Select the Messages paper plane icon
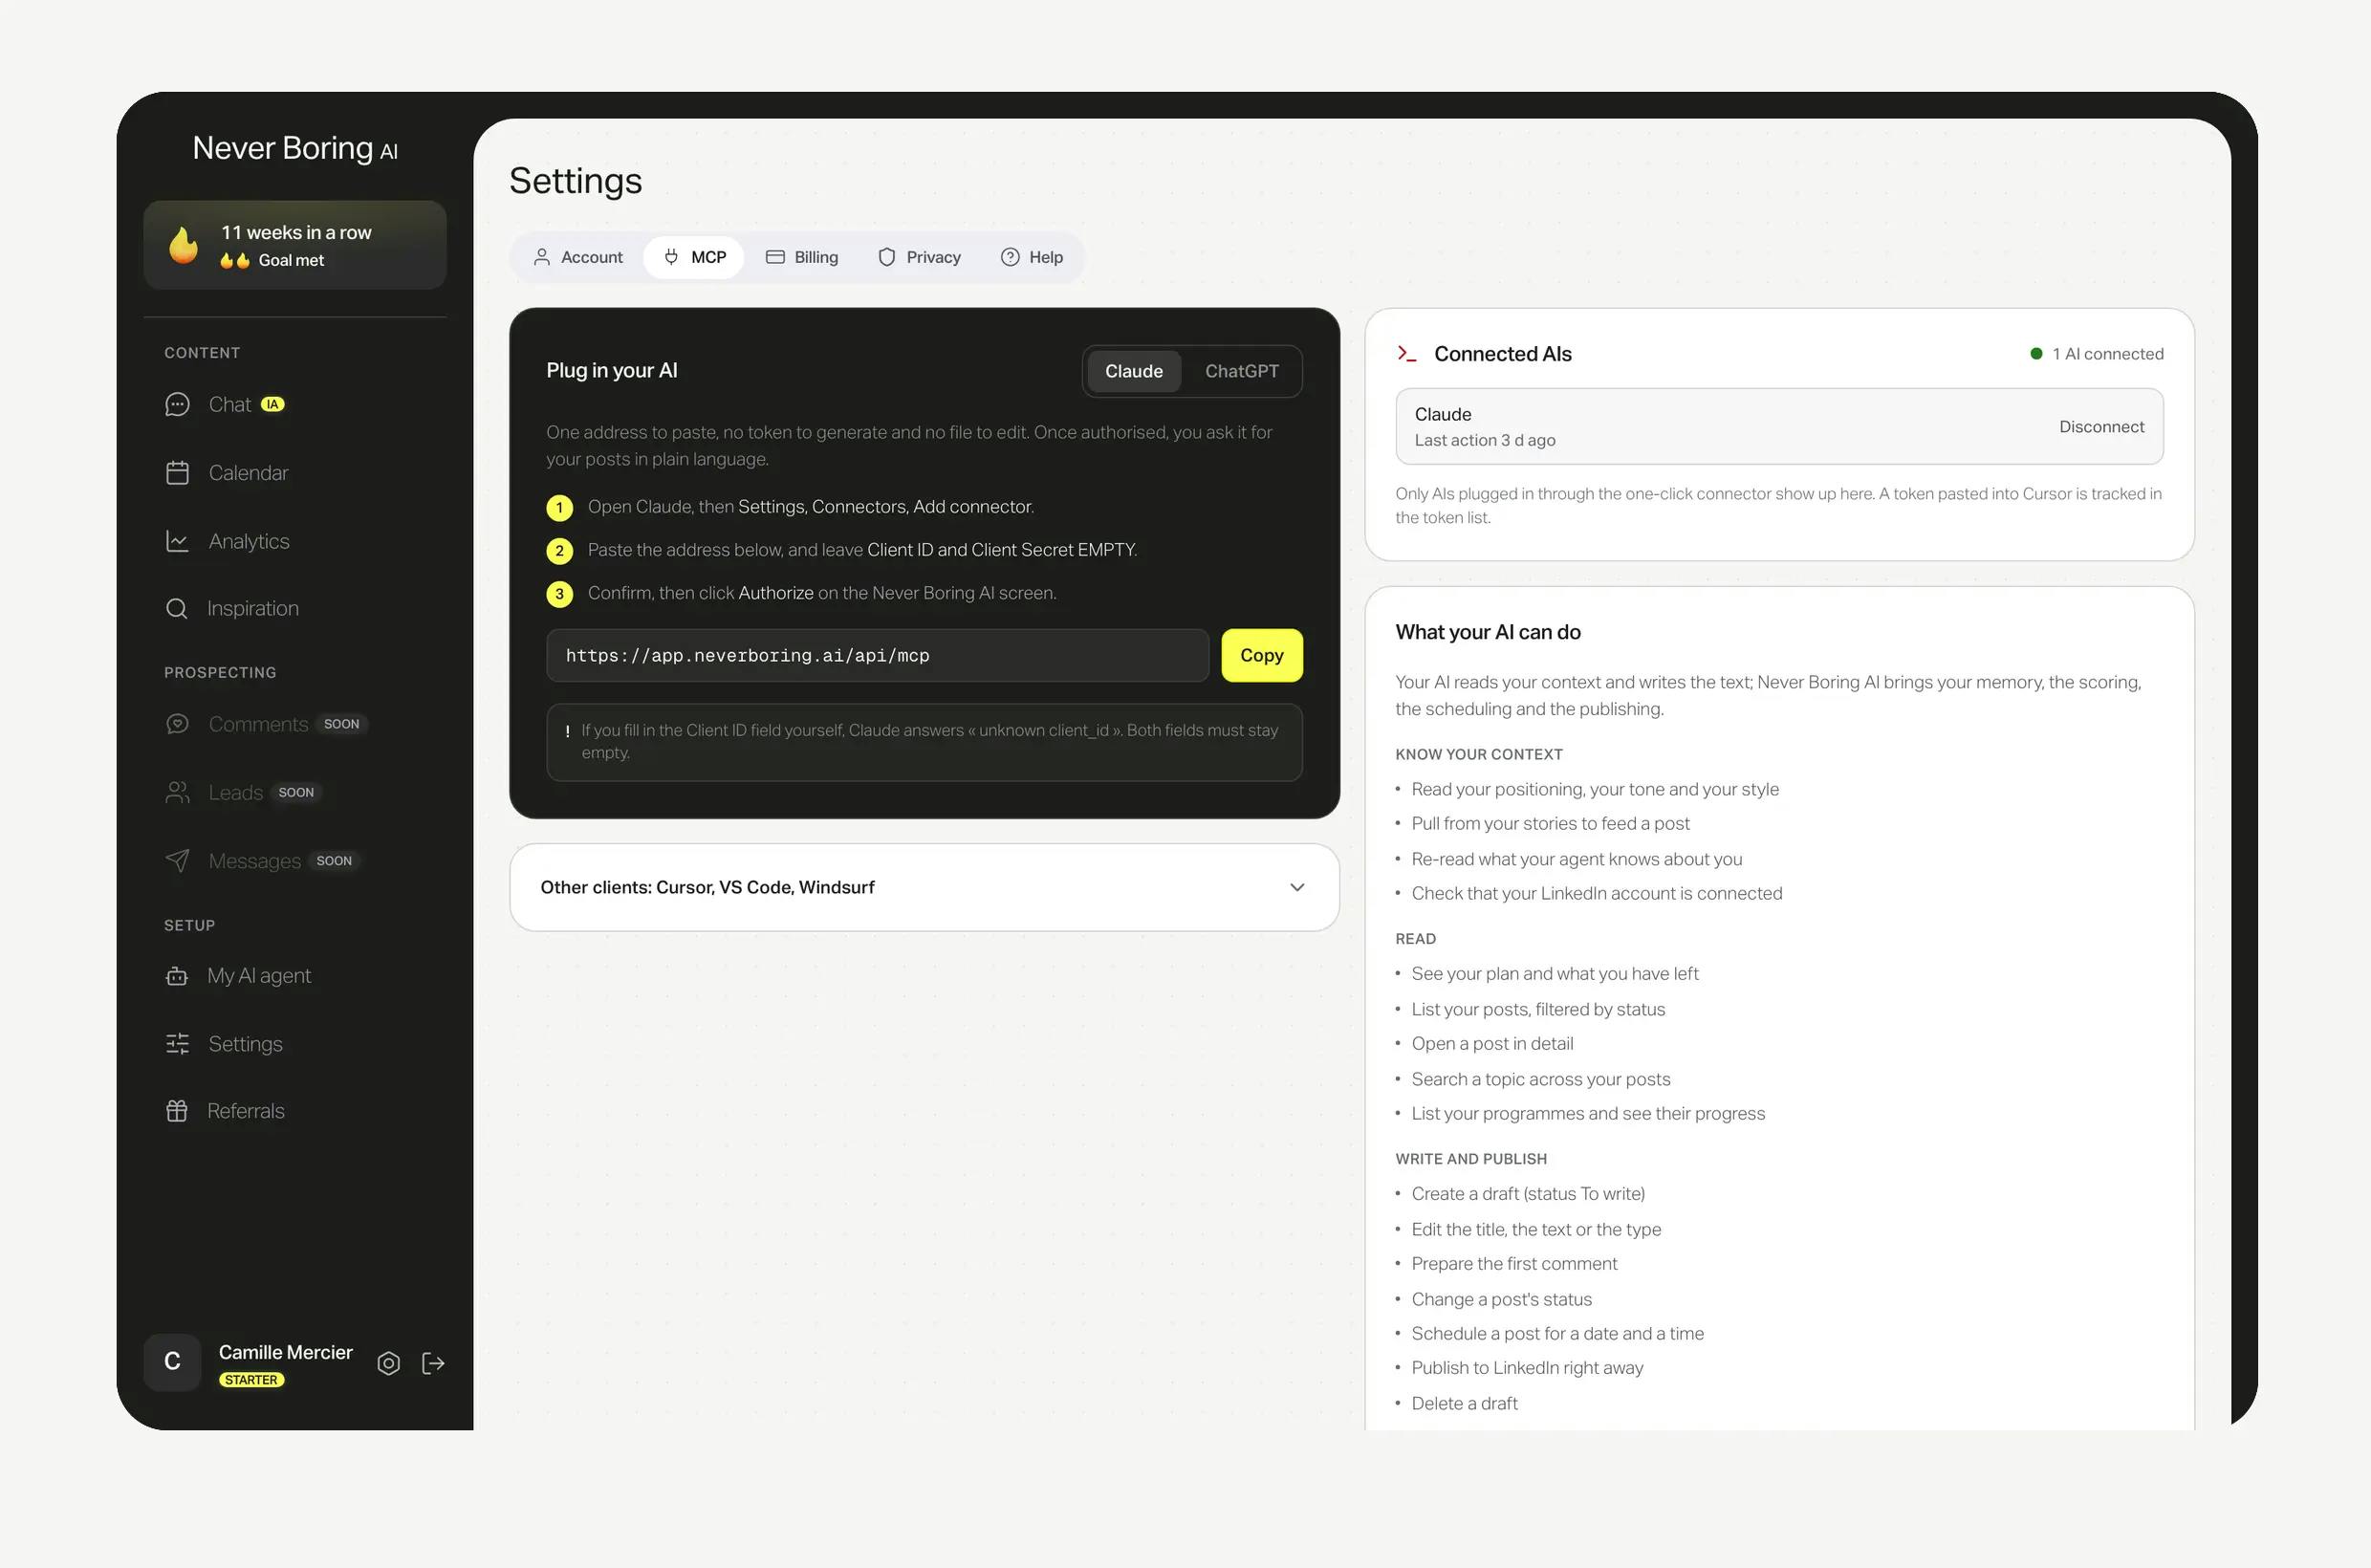Viewport: 2371px width, 1568px height. pyautogui.click(x=177, y=860)
